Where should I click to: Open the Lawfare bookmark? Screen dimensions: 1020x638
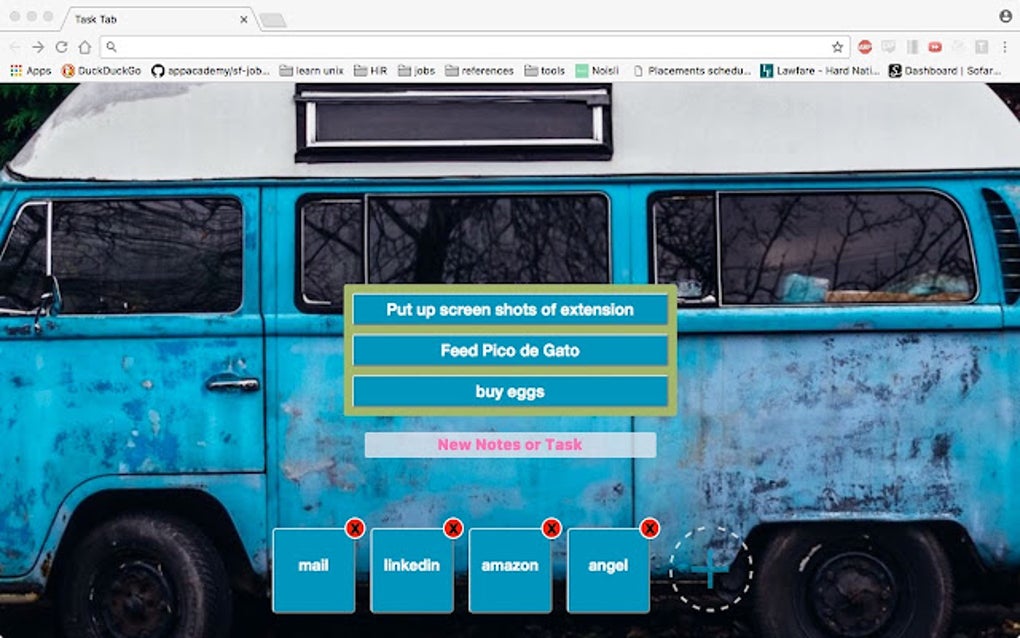pos(820,70)
